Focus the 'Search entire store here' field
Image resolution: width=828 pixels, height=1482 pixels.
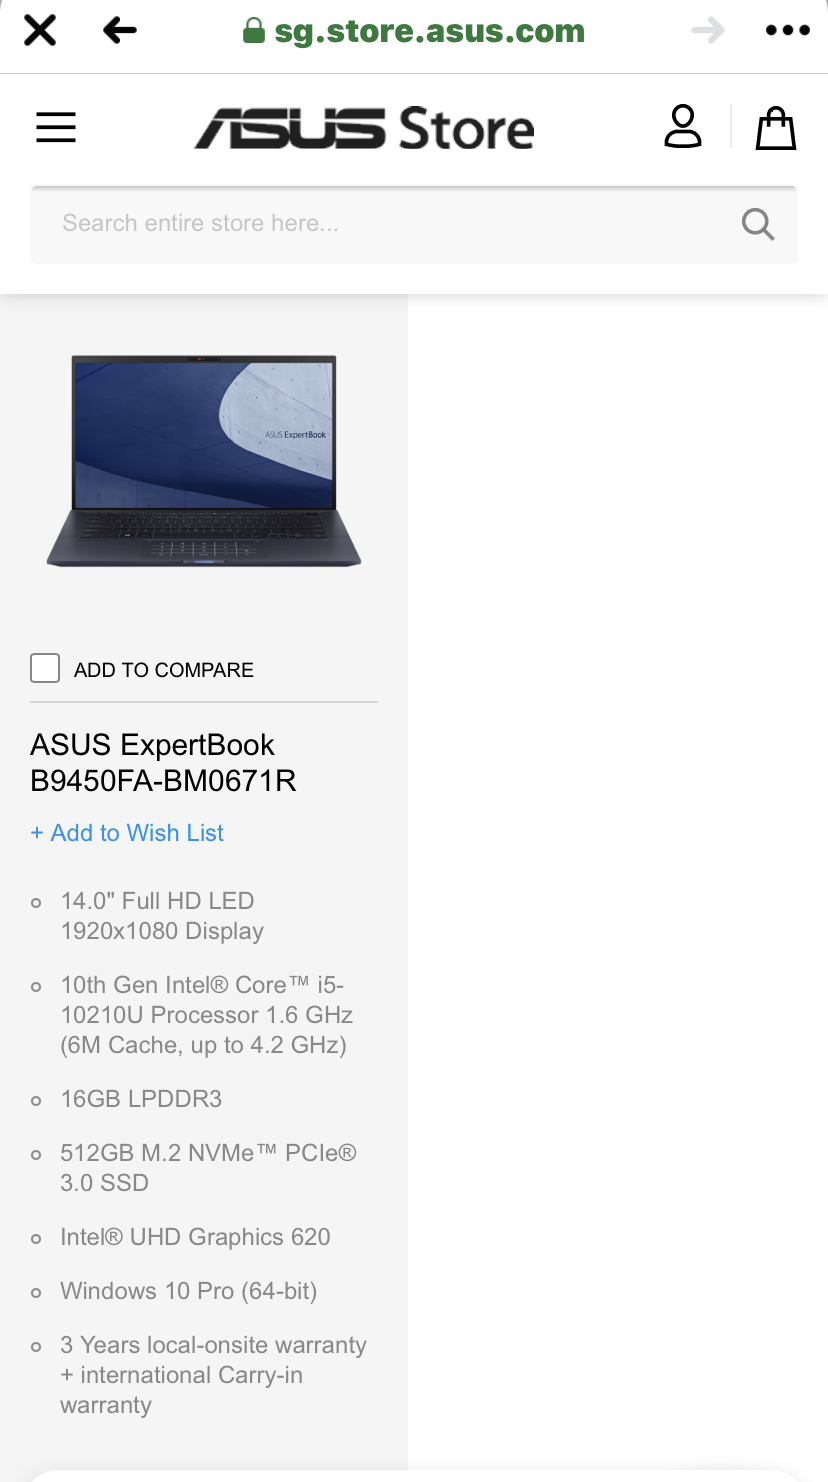(414, 224)
